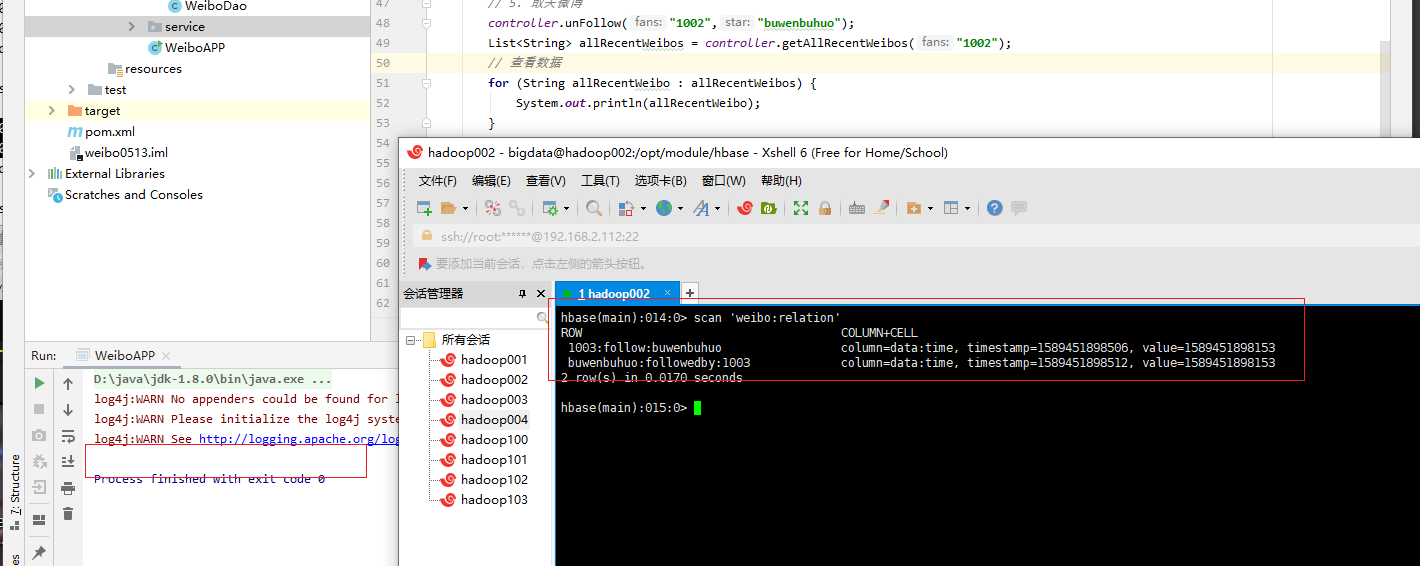The height and width of the screenshot is (566, 1420).
Task: Click down arrow in Run console toolbar
Action: (x=68, y=410)
